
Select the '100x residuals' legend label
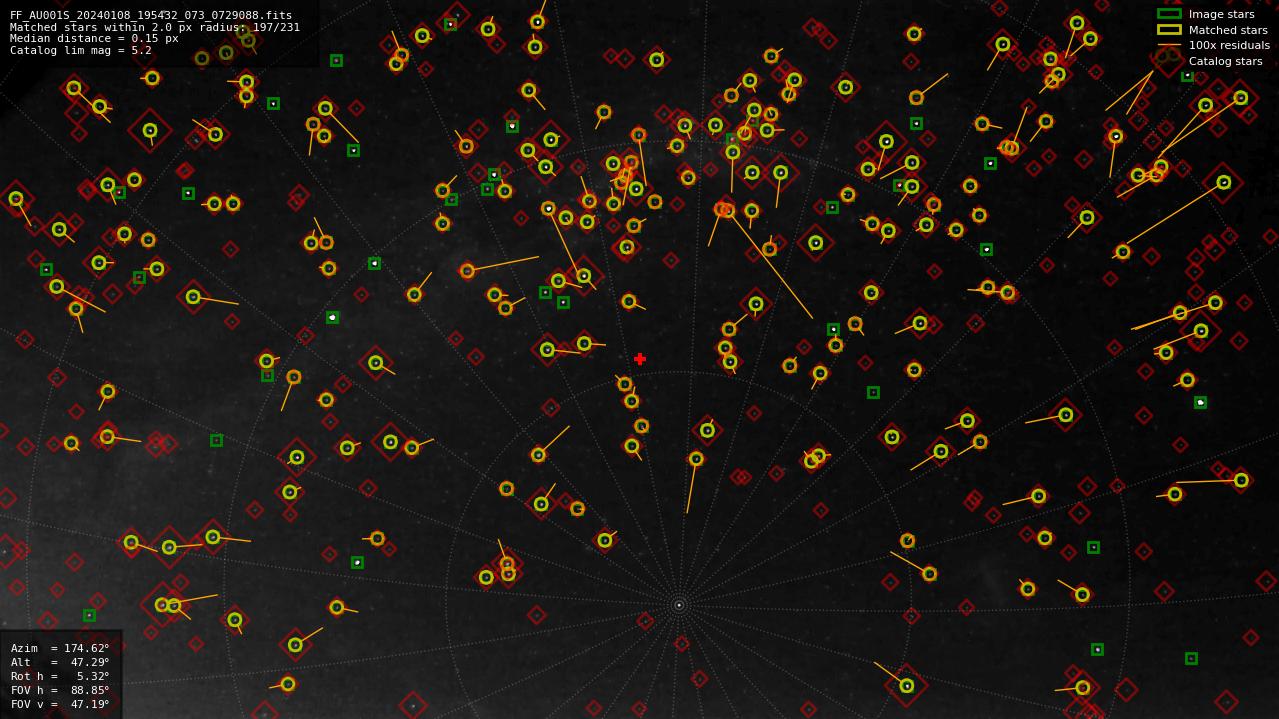coord(1229,45)
